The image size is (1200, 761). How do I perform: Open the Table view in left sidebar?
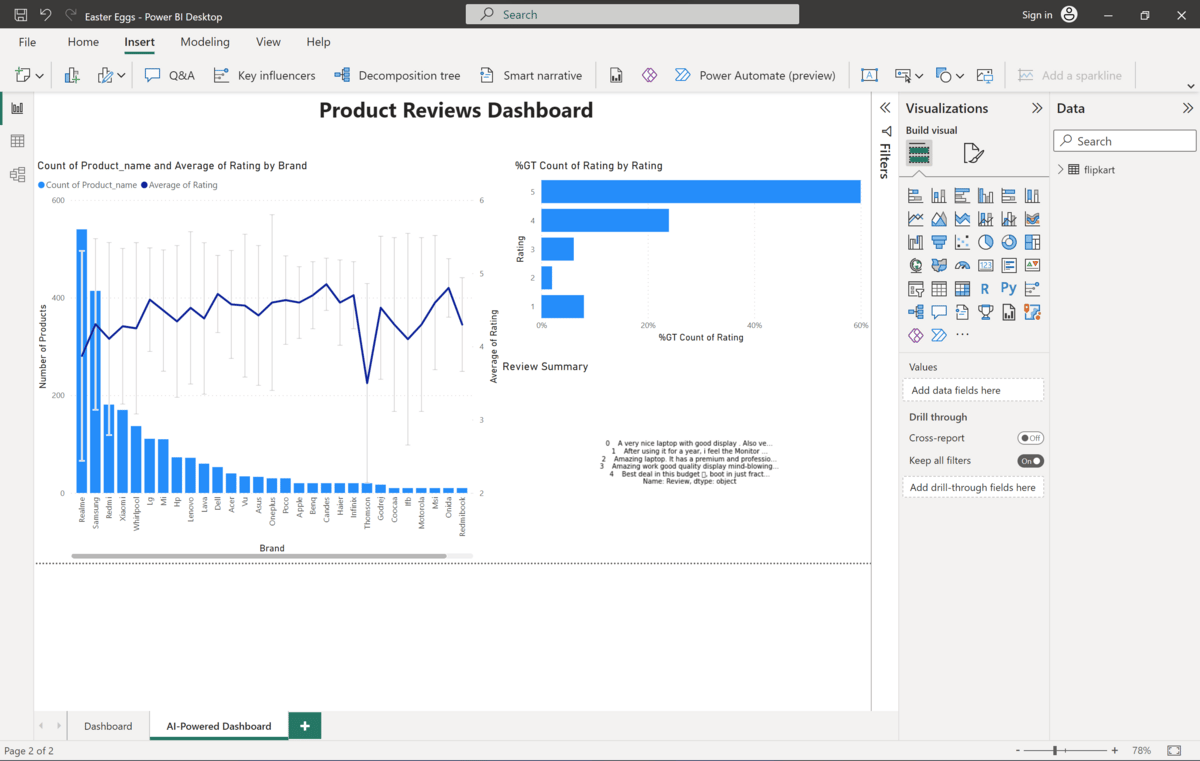17,141
